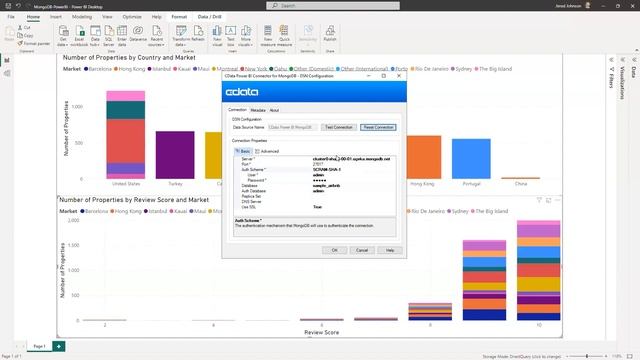Click the Reset Connection button
Screen dimensions: 640x360
pos(378,127)
